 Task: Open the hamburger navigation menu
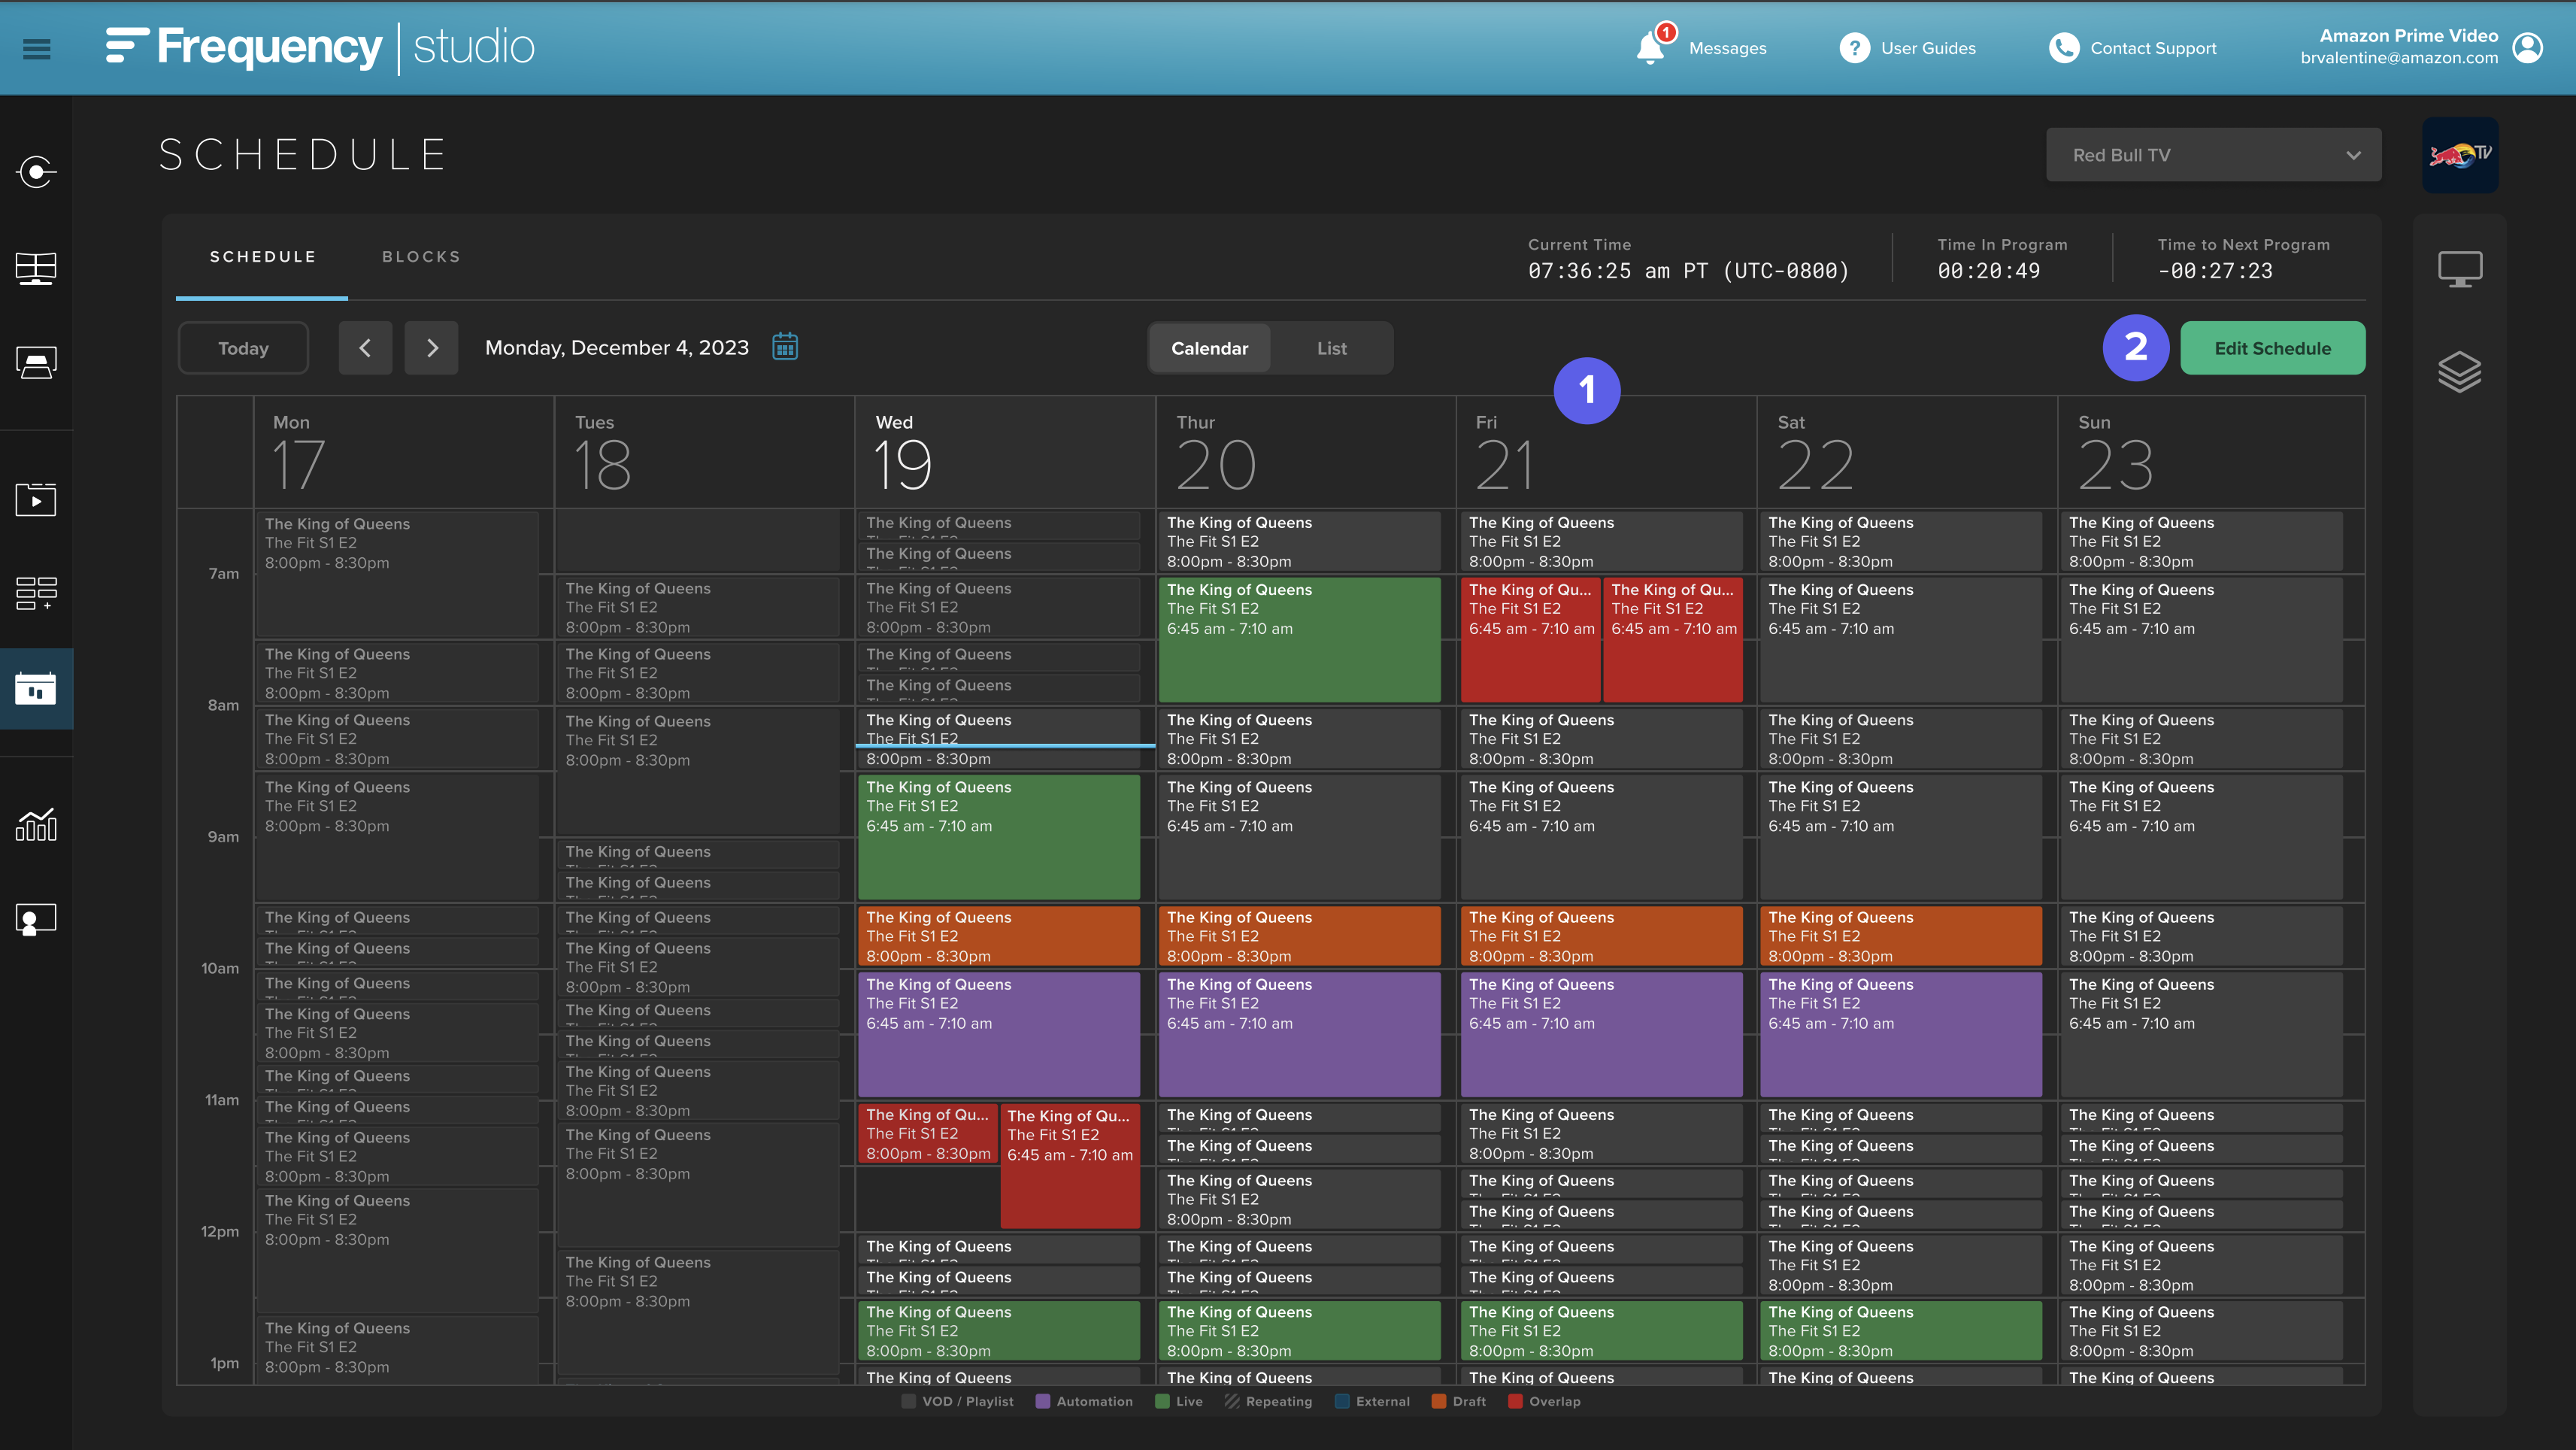(x=37, y=49)
